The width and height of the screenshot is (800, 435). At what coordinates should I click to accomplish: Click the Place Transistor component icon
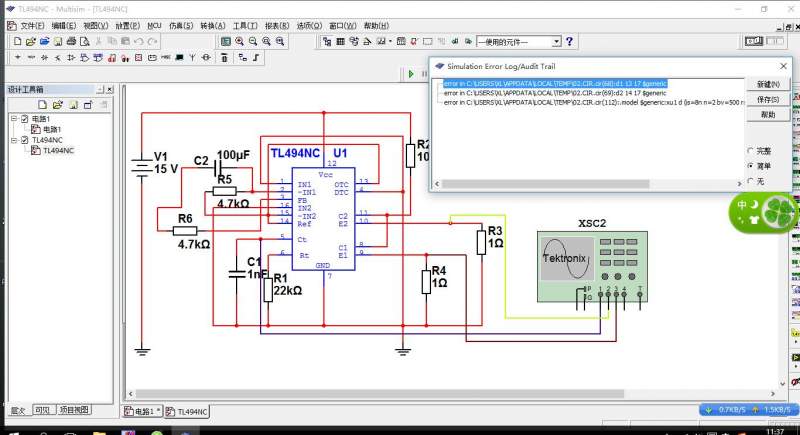(x=58, y=58)
